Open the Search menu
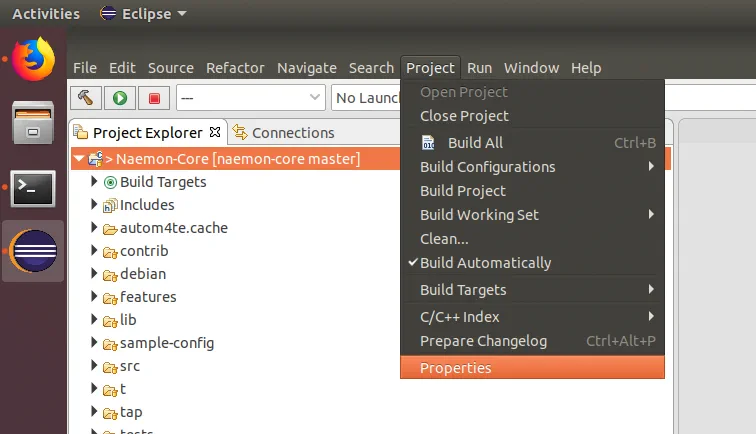756x434 pixels. tap(371, 68)
